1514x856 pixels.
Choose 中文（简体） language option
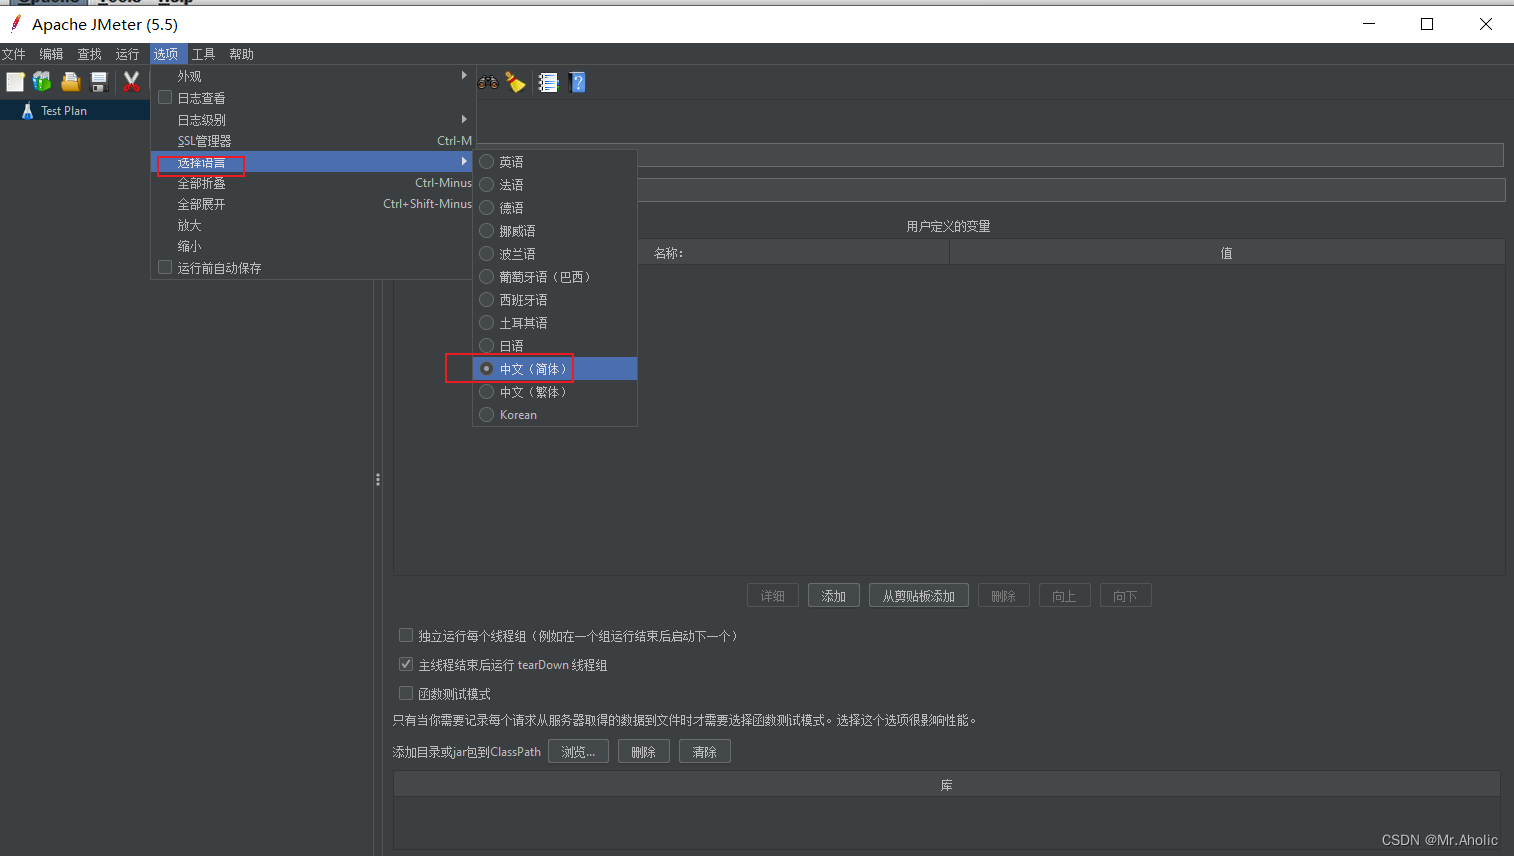[x=555, y=369]
